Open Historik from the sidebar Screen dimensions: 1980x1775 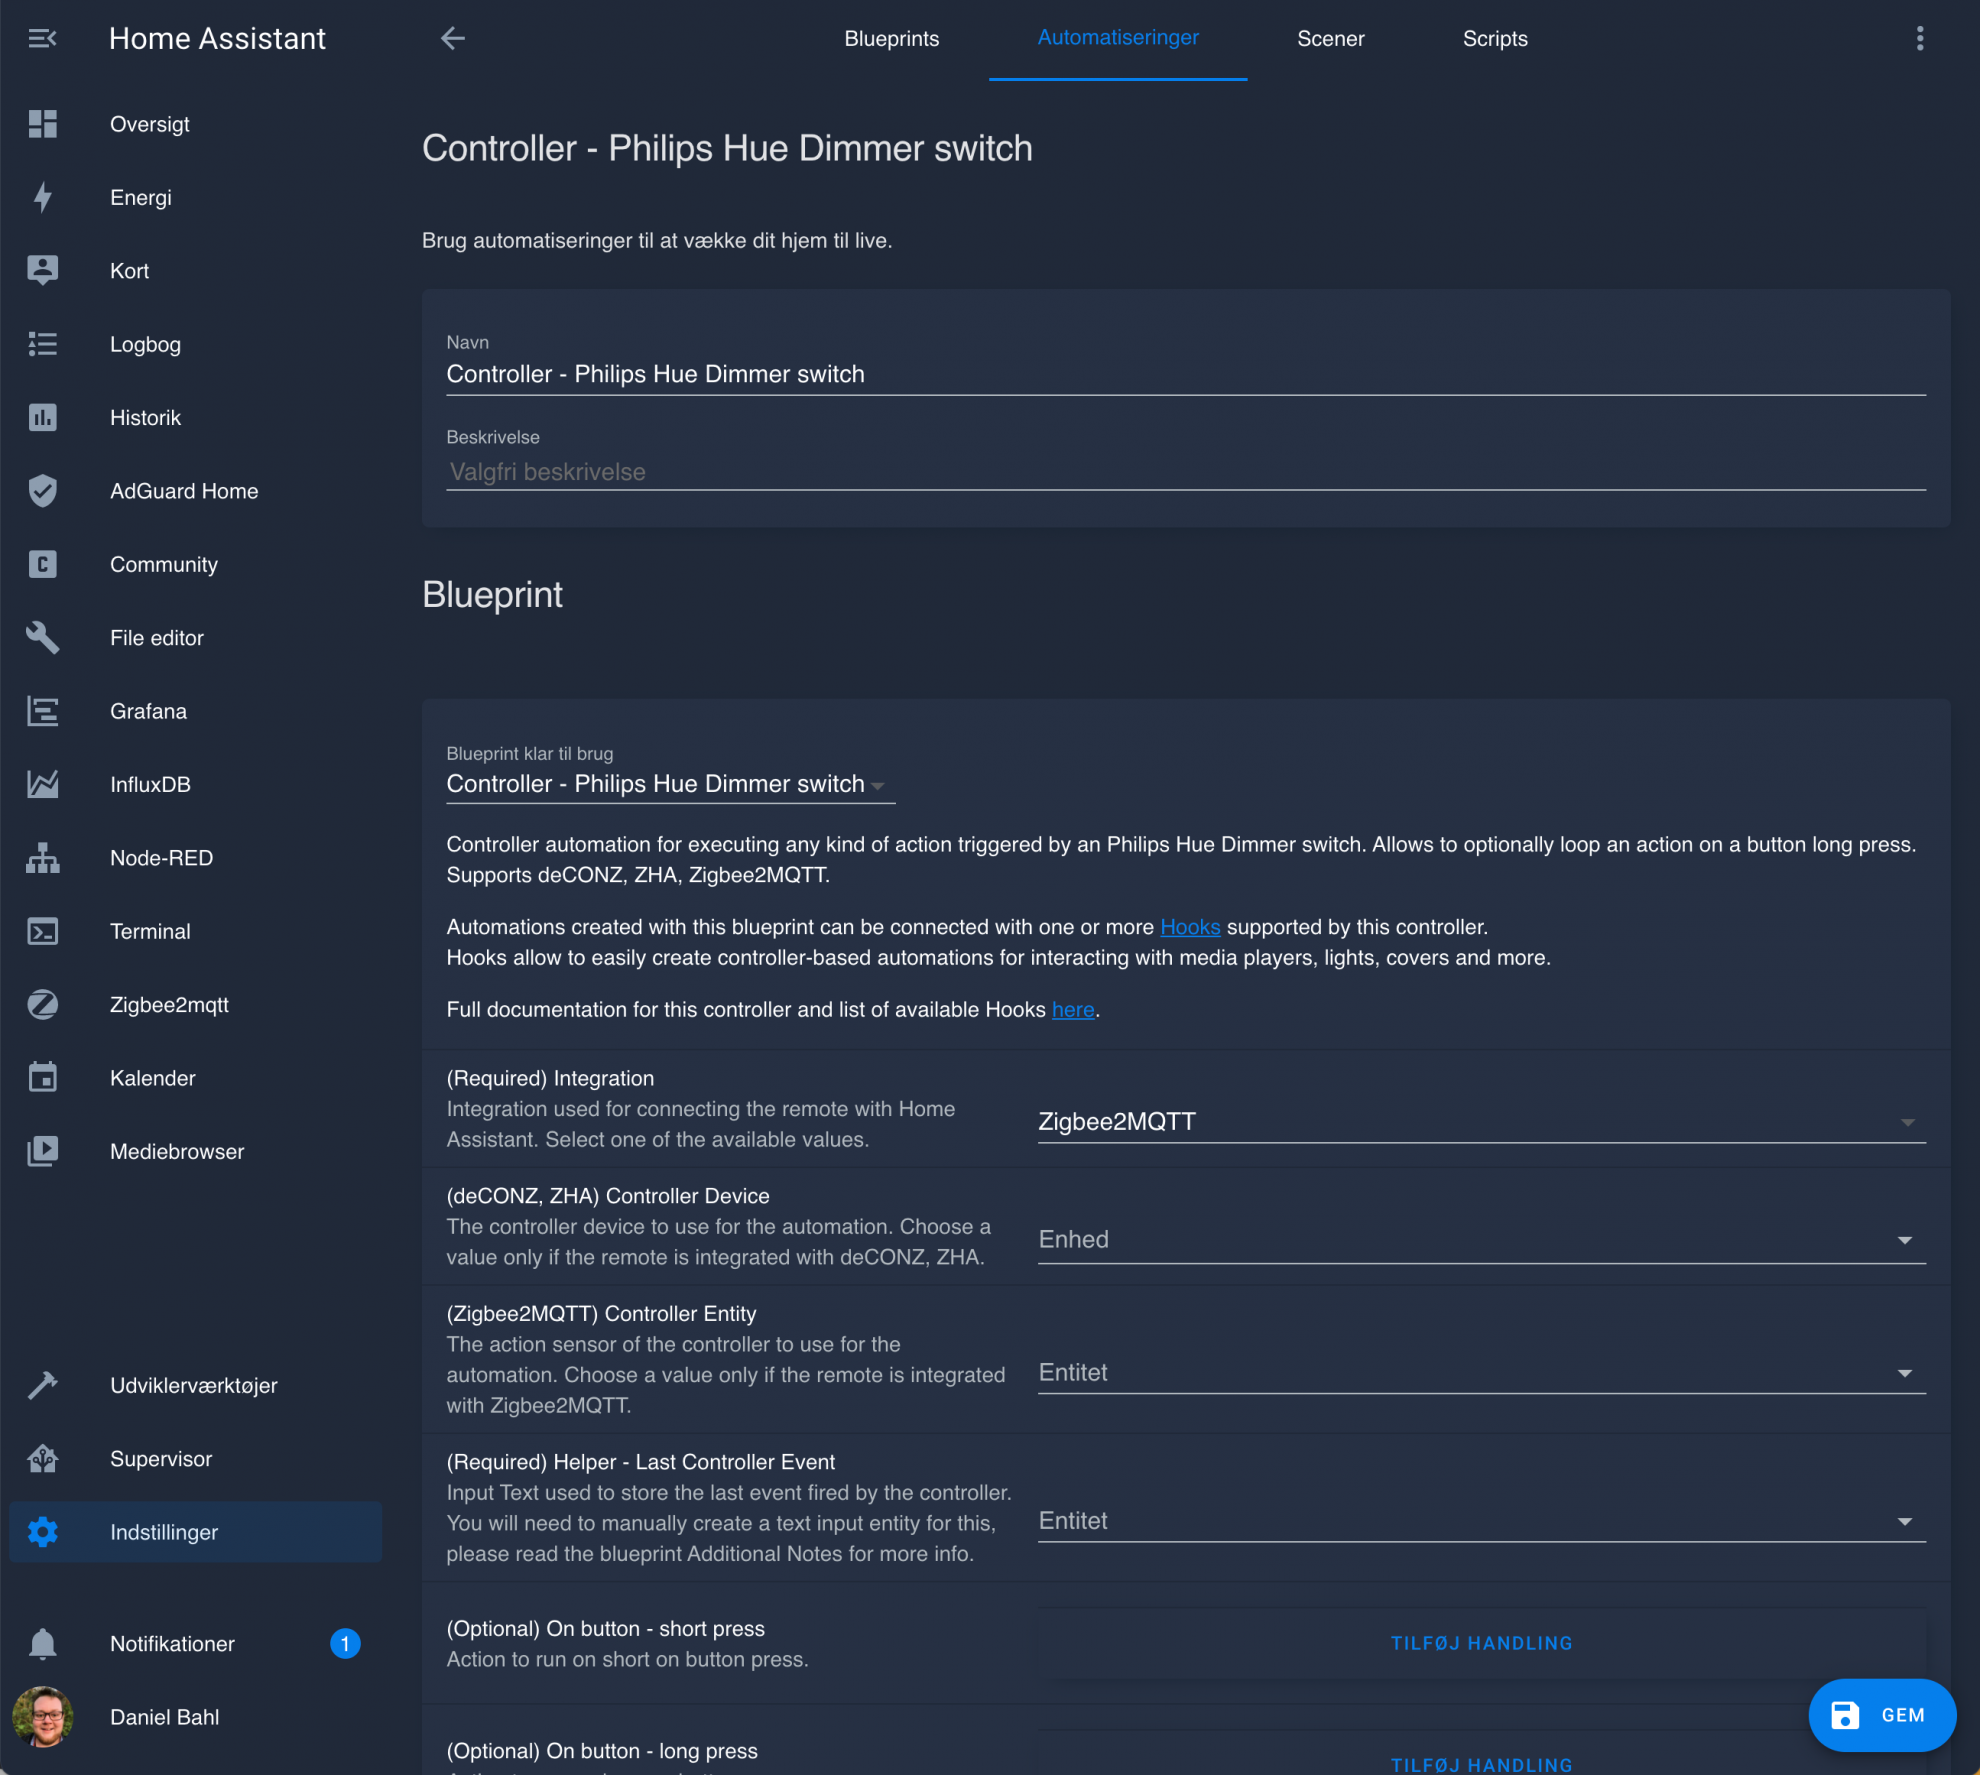click(x=196, y=417)
